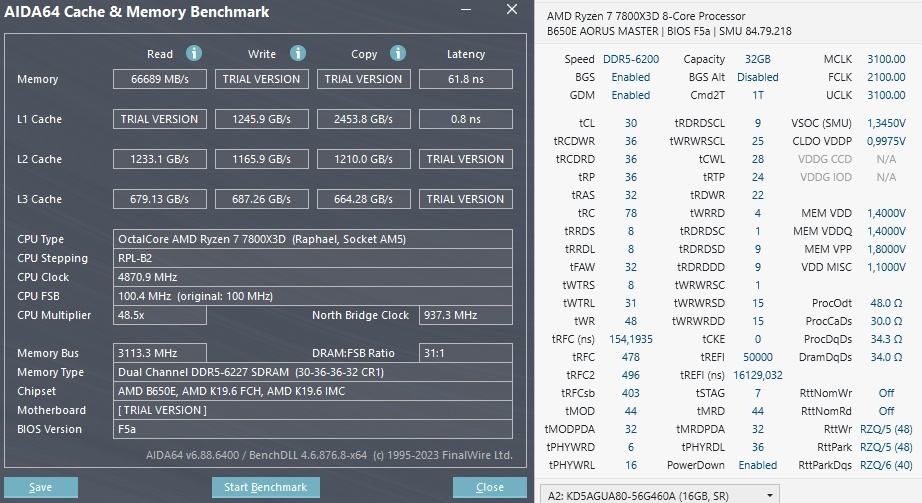Click RttNomWr Off value
The height and width of the screenshot is (503, 922).
[886, 393]
